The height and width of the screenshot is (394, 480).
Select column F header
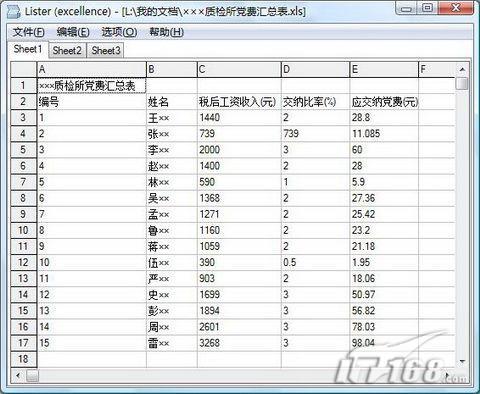(437, 69)
